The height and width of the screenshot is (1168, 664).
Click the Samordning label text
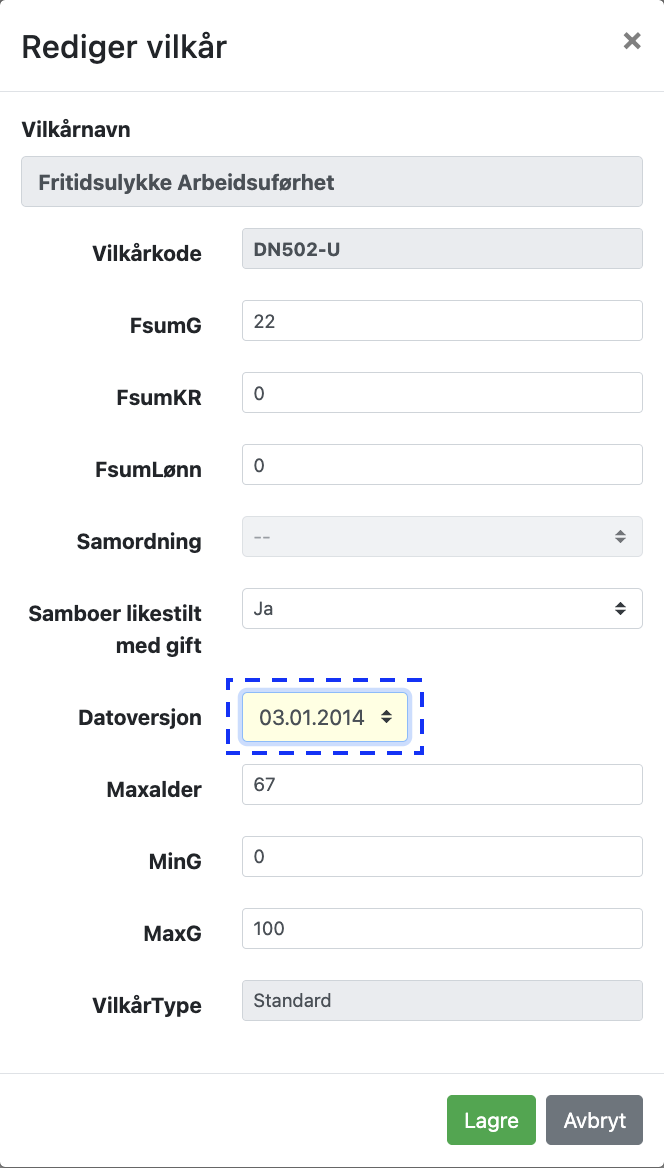coord(139,542)
